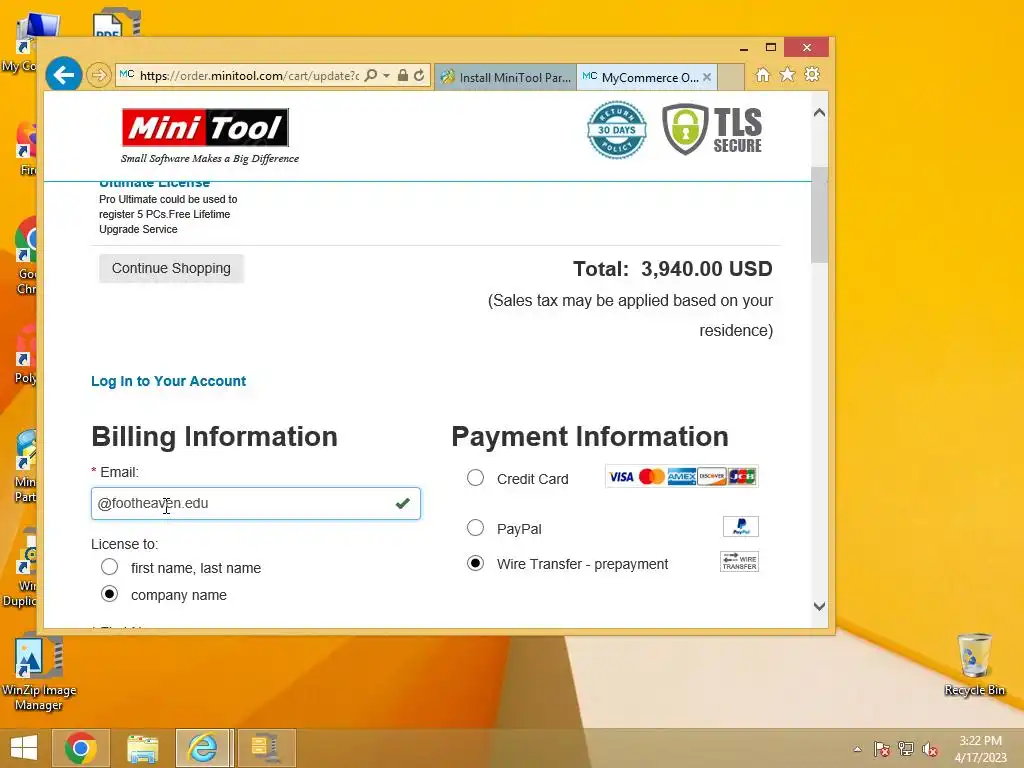Switch to Install MiniTool Par... tab
Image resolution: width=1024 pixels, height=768 pixels.
point(506,77)
